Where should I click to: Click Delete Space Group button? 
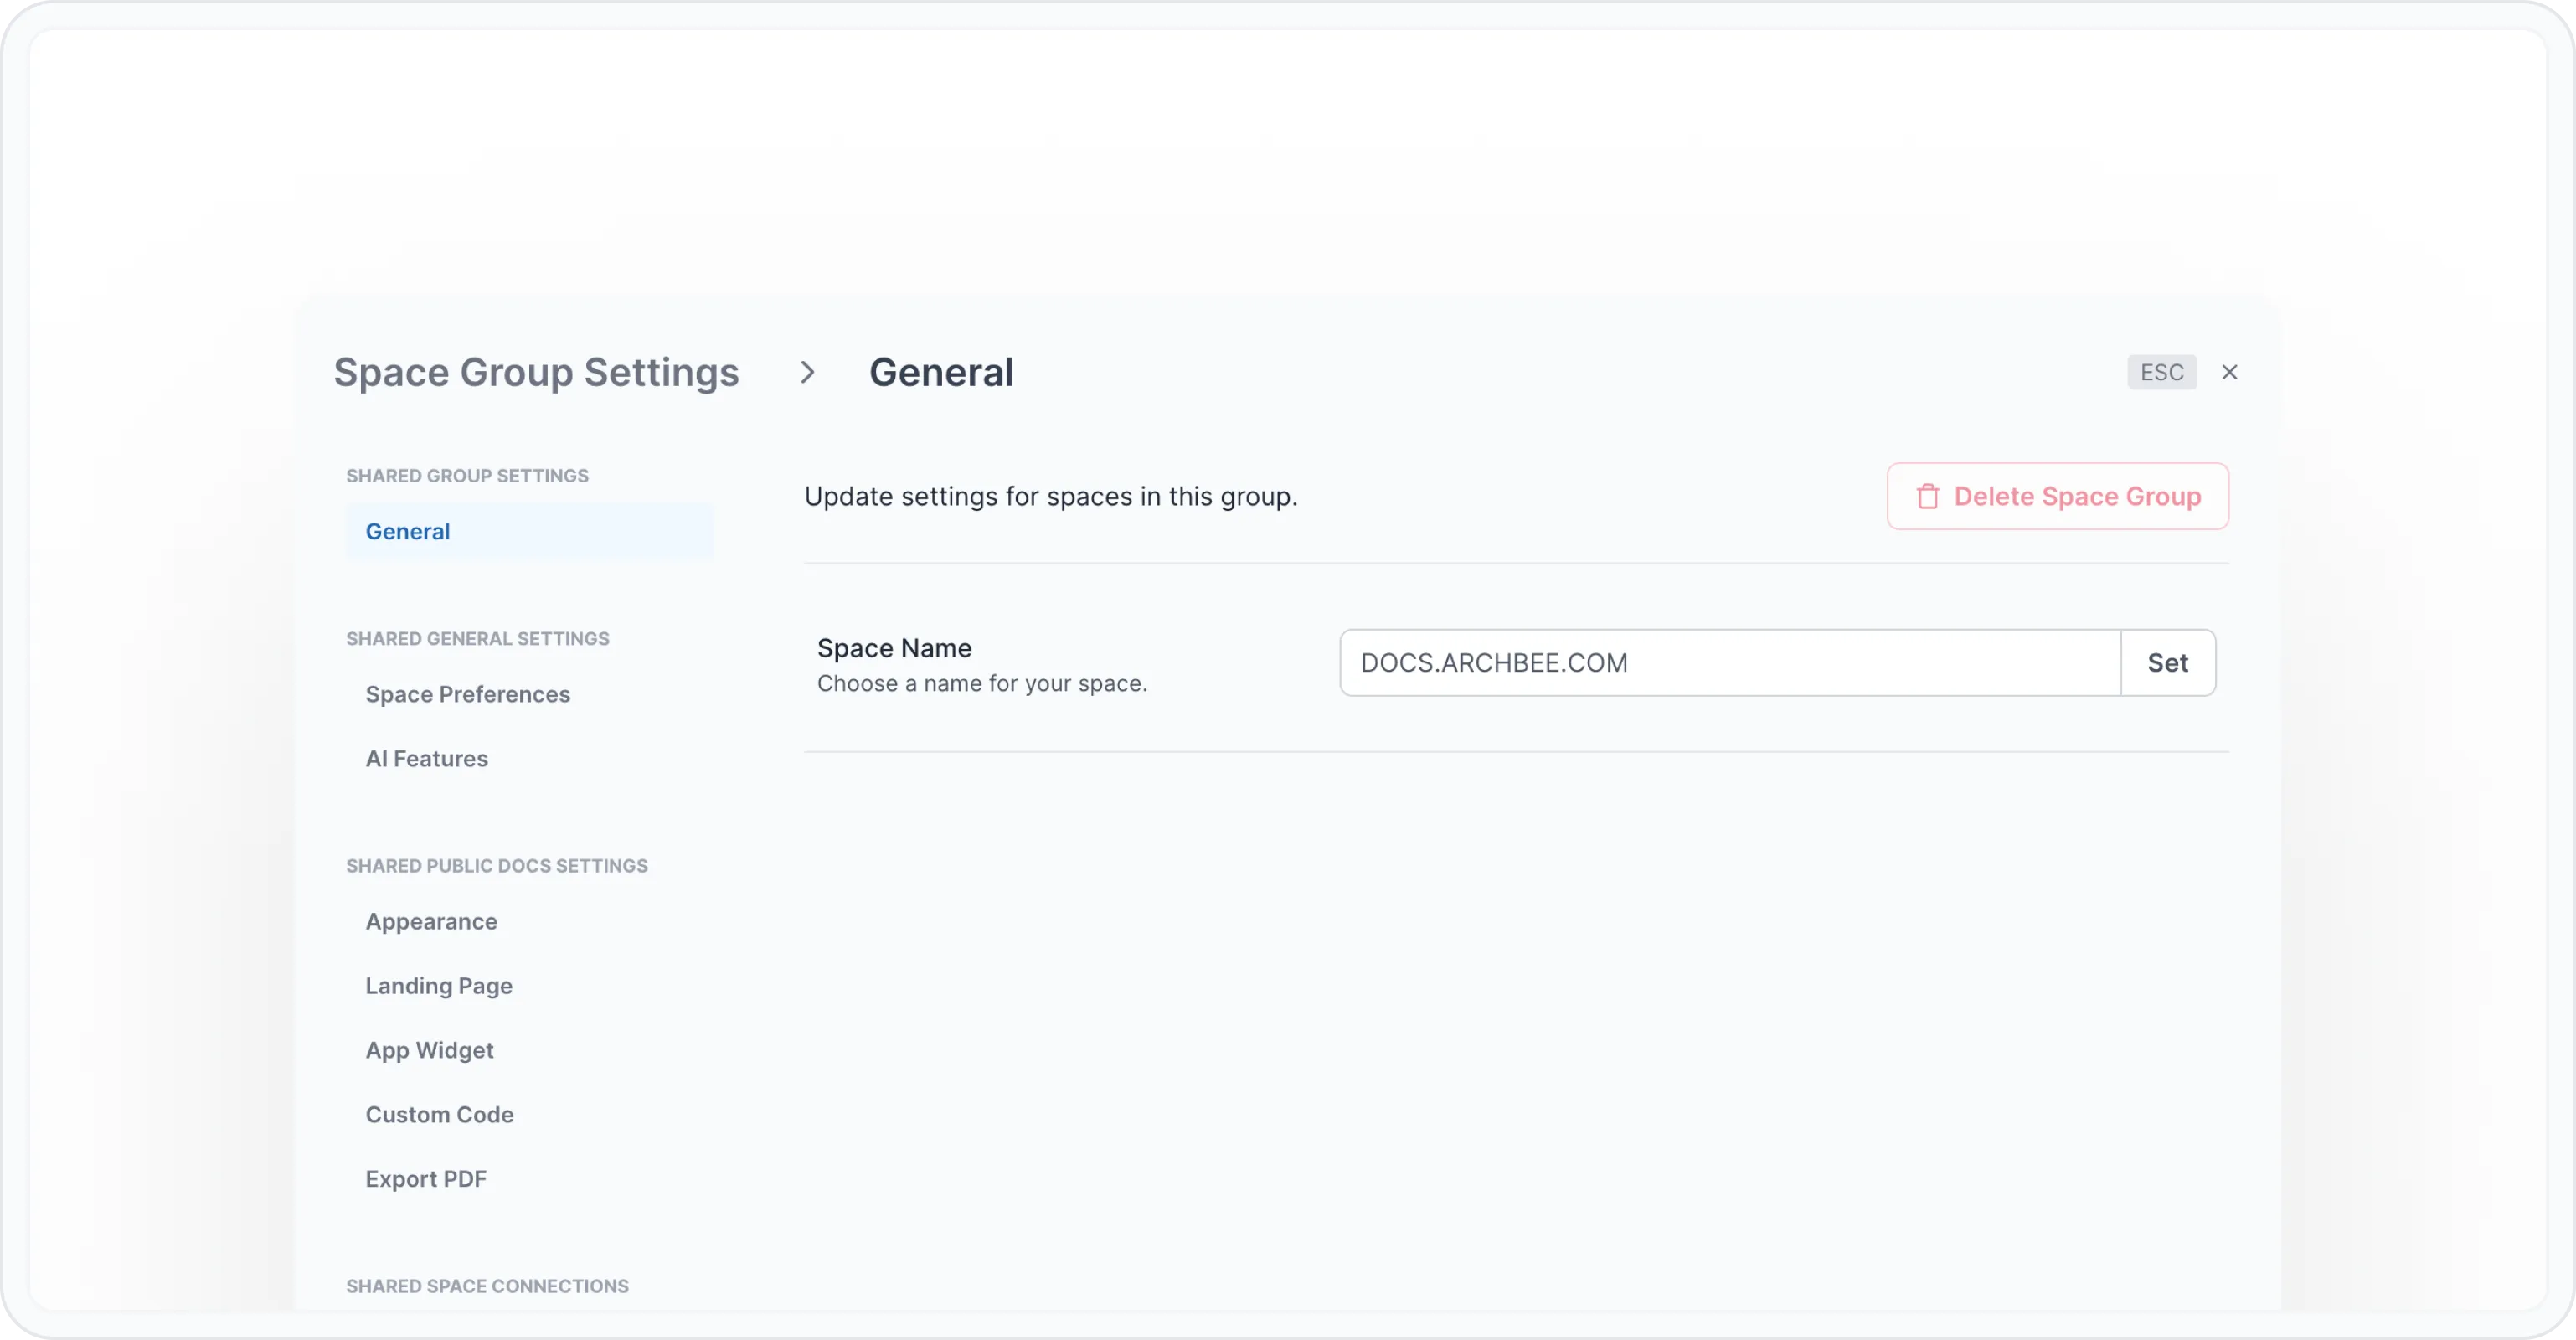pos(2057,496)
